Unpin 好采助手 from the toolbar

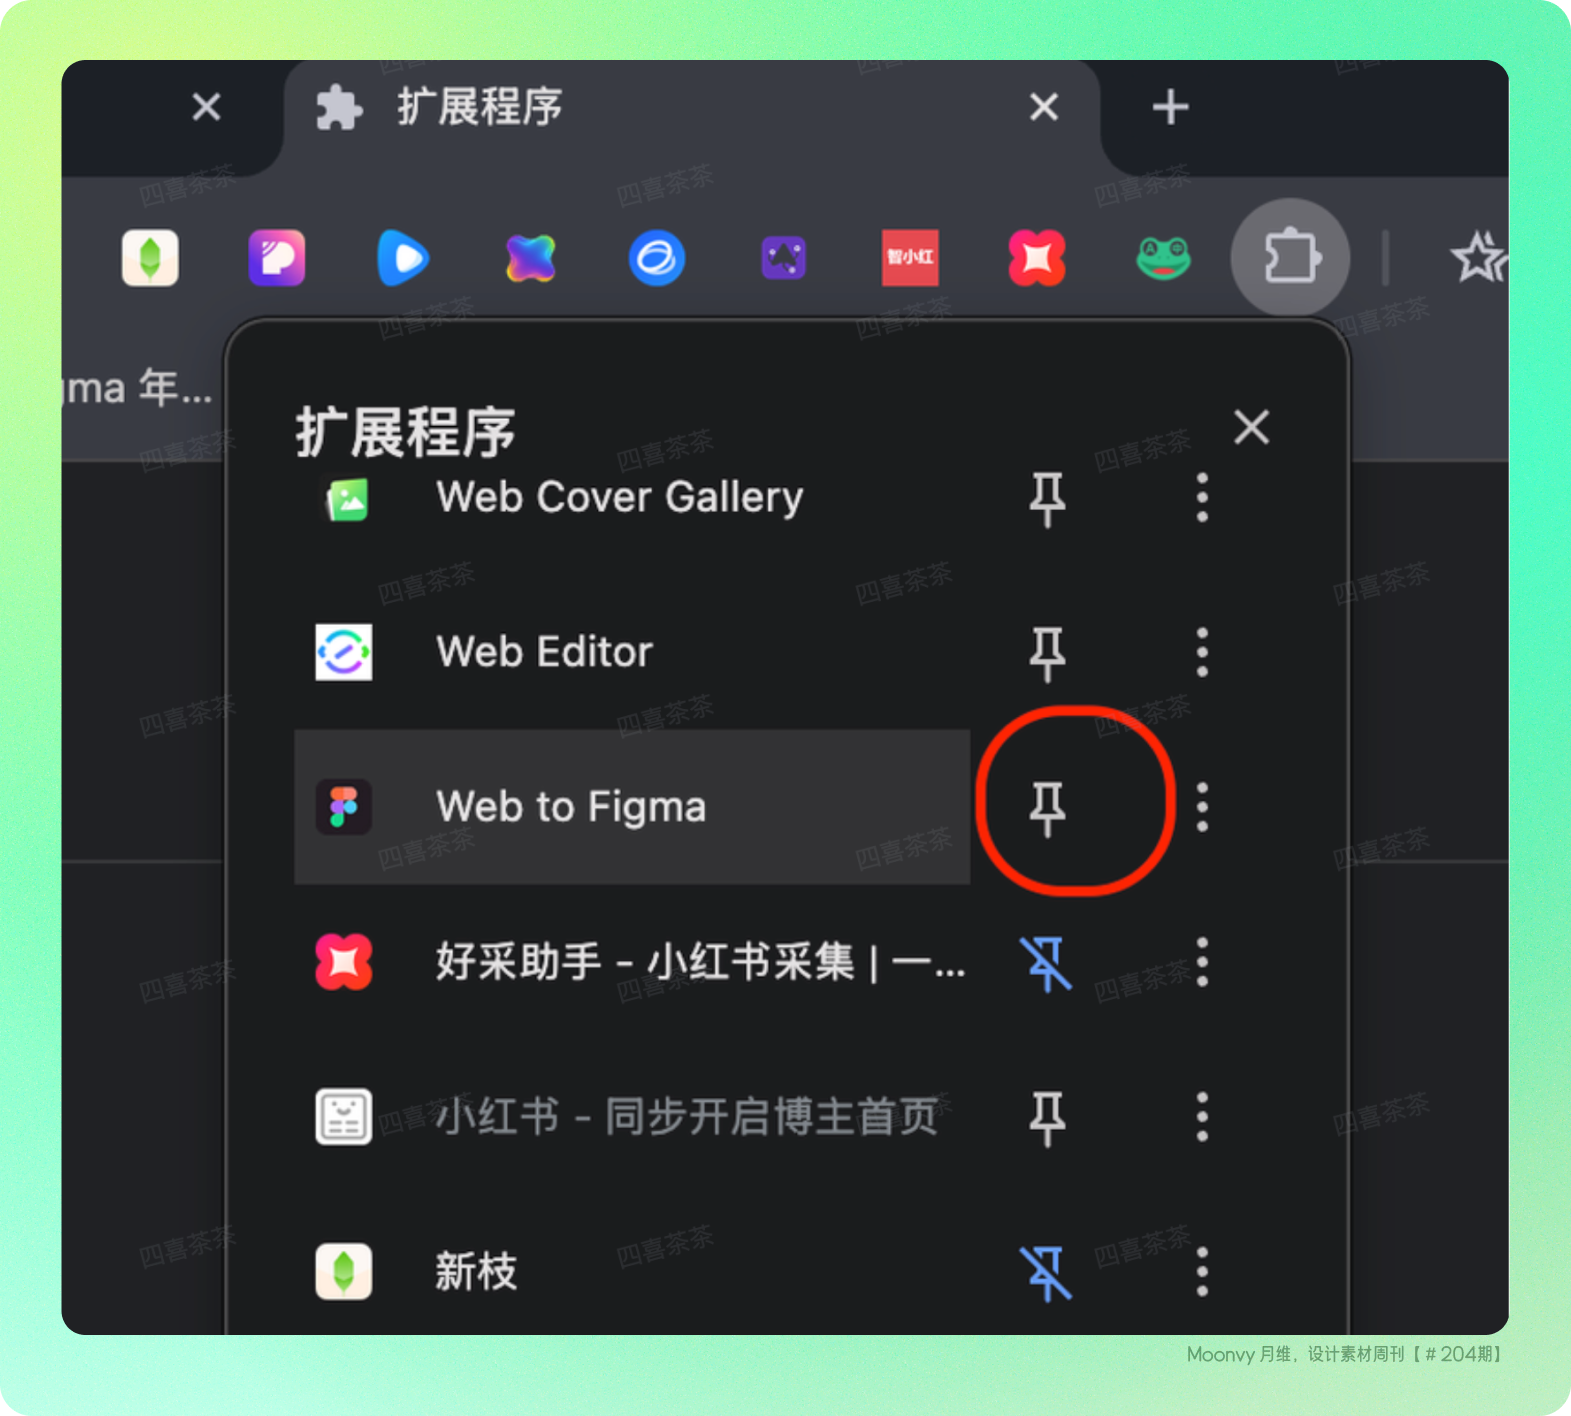pos(1047,962)
